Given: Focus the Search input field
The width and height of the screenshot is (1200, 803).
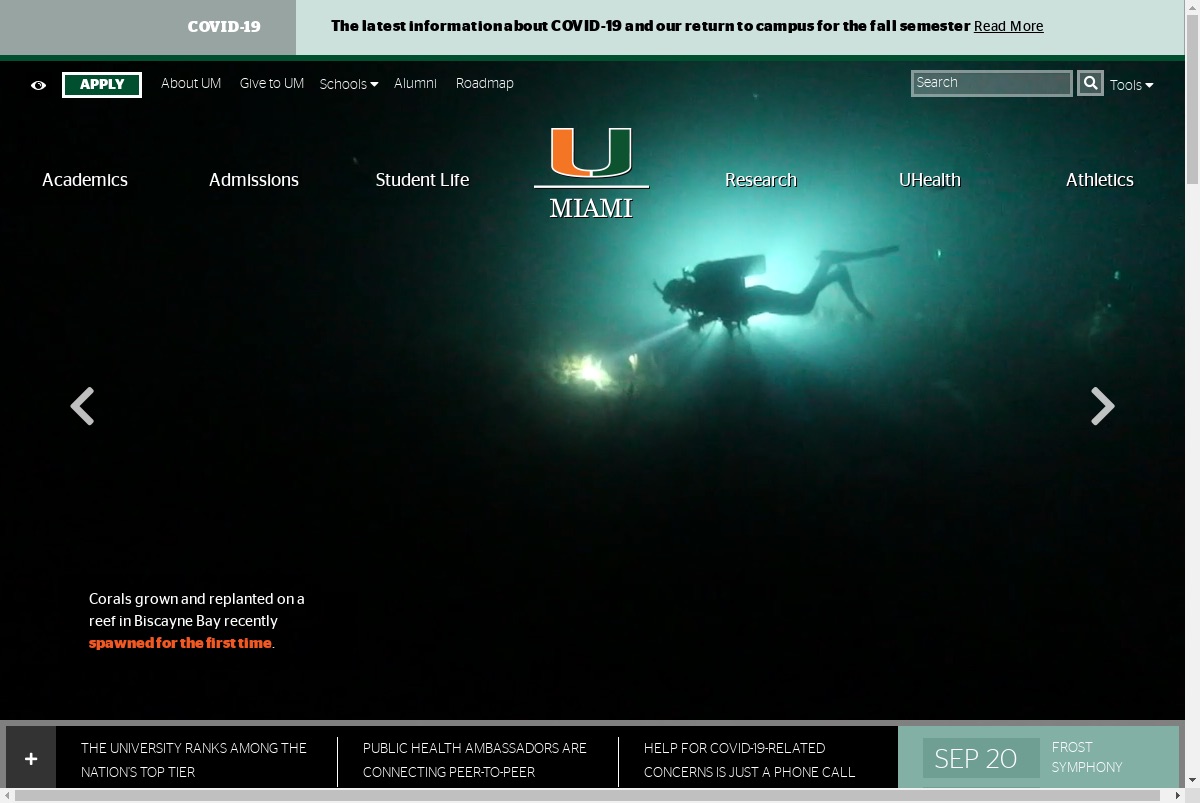Looking at the screenshot, I should click(992, 83).
